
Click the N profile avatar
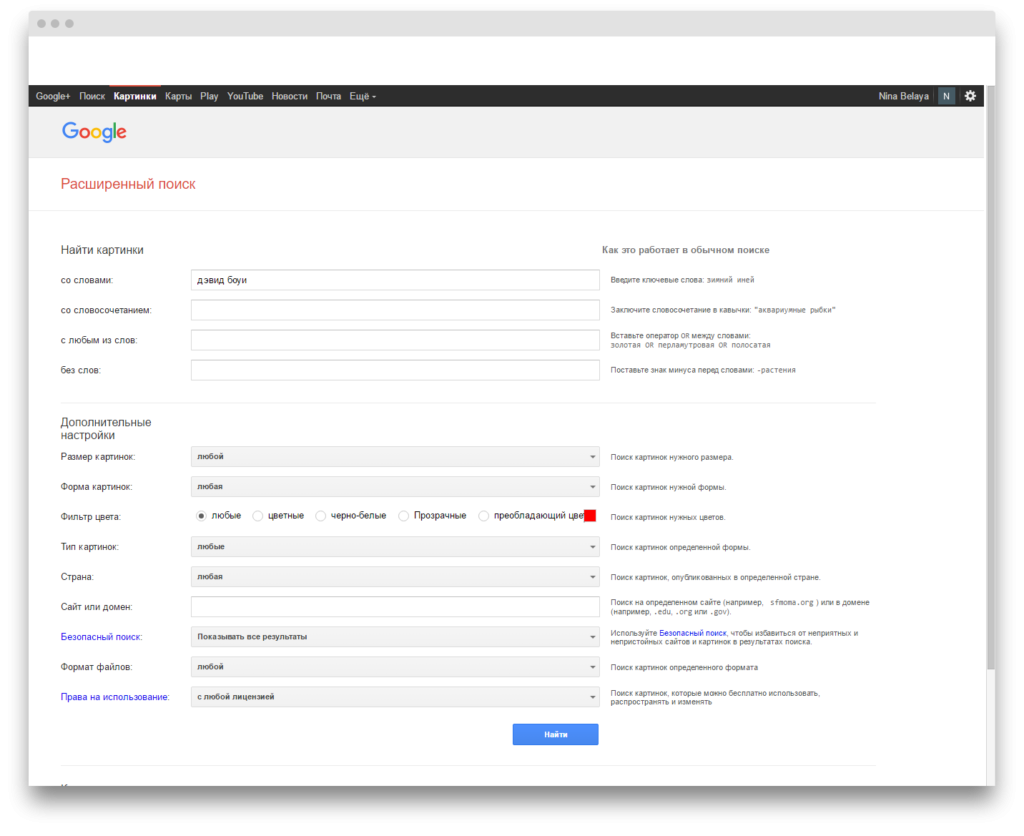coord(946,96)
